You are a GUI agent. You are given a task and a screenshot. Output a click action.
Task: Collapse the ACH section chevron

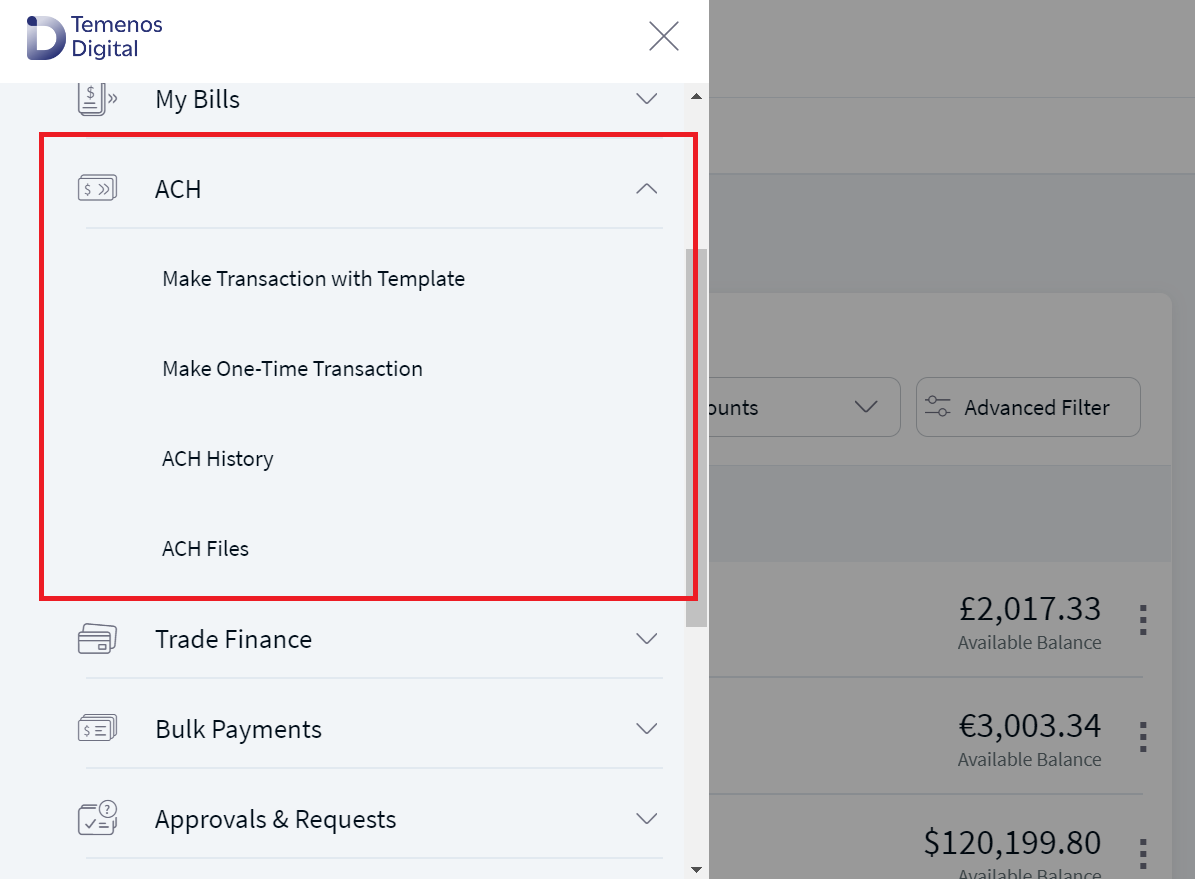(646, 188)
